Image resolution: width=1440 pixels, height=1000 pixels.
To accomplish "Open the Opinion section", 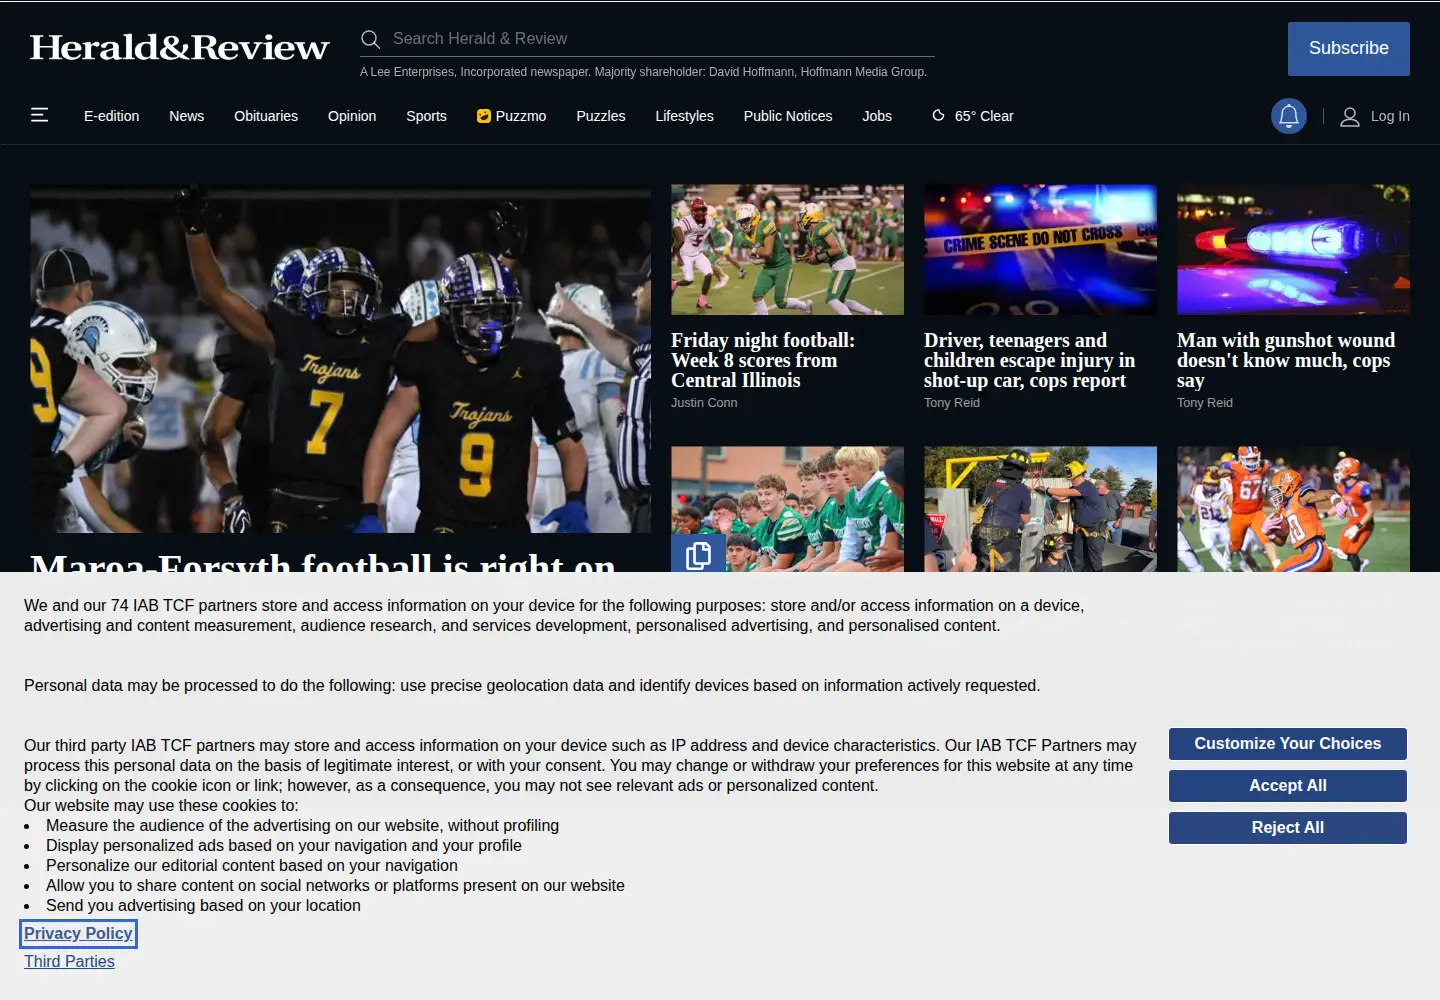I will [x=352, y=116].
